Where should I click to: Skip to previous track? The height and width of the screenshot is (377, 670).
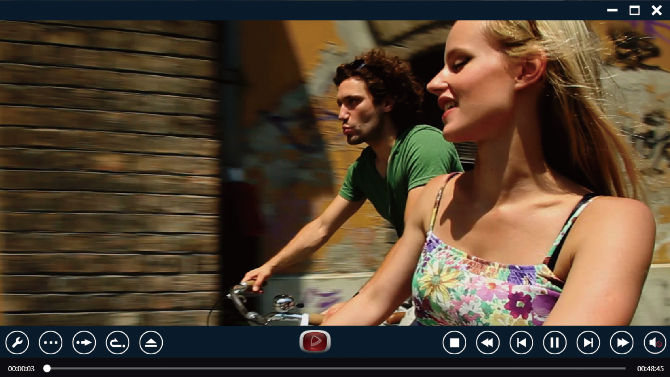click(521, 343)
